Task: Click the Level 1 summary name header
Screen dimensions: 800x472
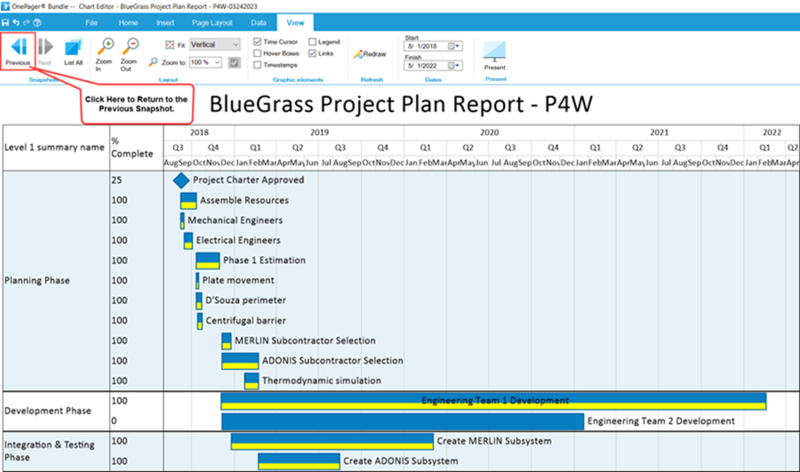Action: point(55,147)
